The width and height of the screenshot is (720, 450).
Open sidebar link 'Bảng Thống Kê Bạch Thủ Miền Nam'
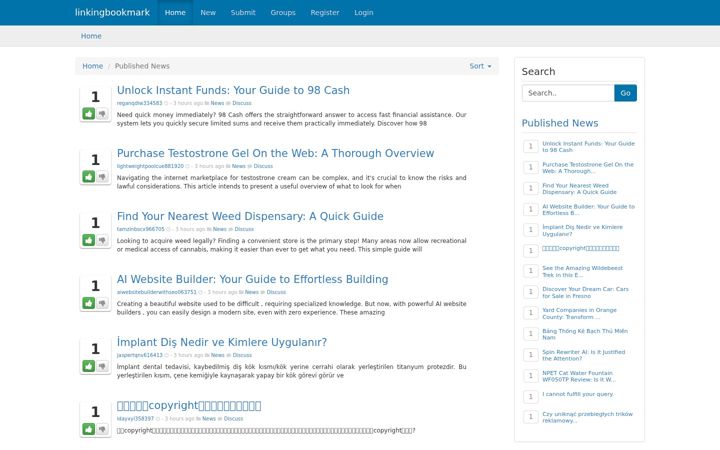coord(585,334)
